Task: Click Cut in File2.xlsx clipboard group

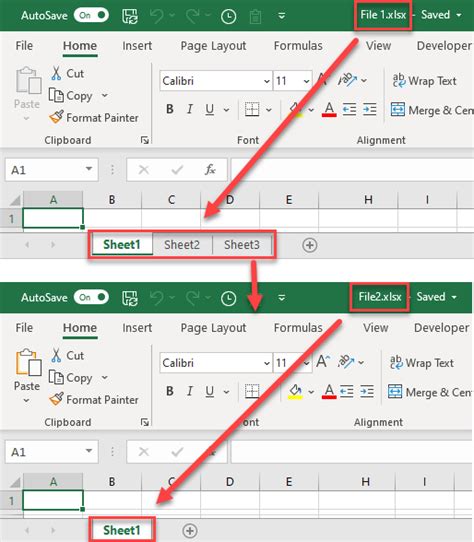Action: (x=67, y=355)
